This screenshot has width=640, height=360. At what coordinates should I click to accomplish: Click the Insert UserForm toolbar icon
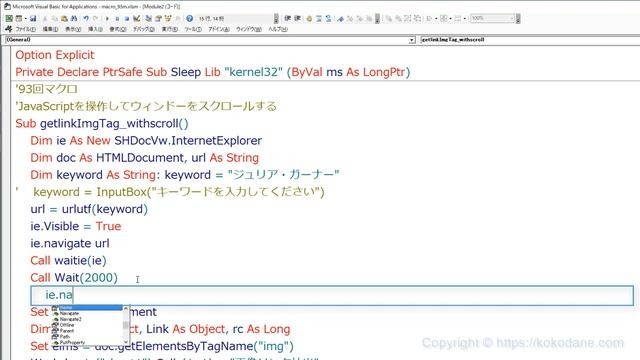19,18
